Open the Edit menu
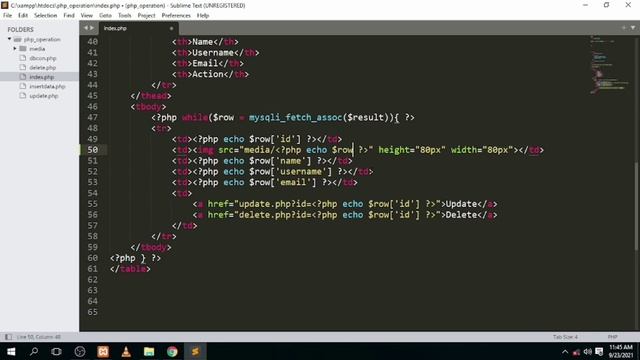 coord(23,16)
